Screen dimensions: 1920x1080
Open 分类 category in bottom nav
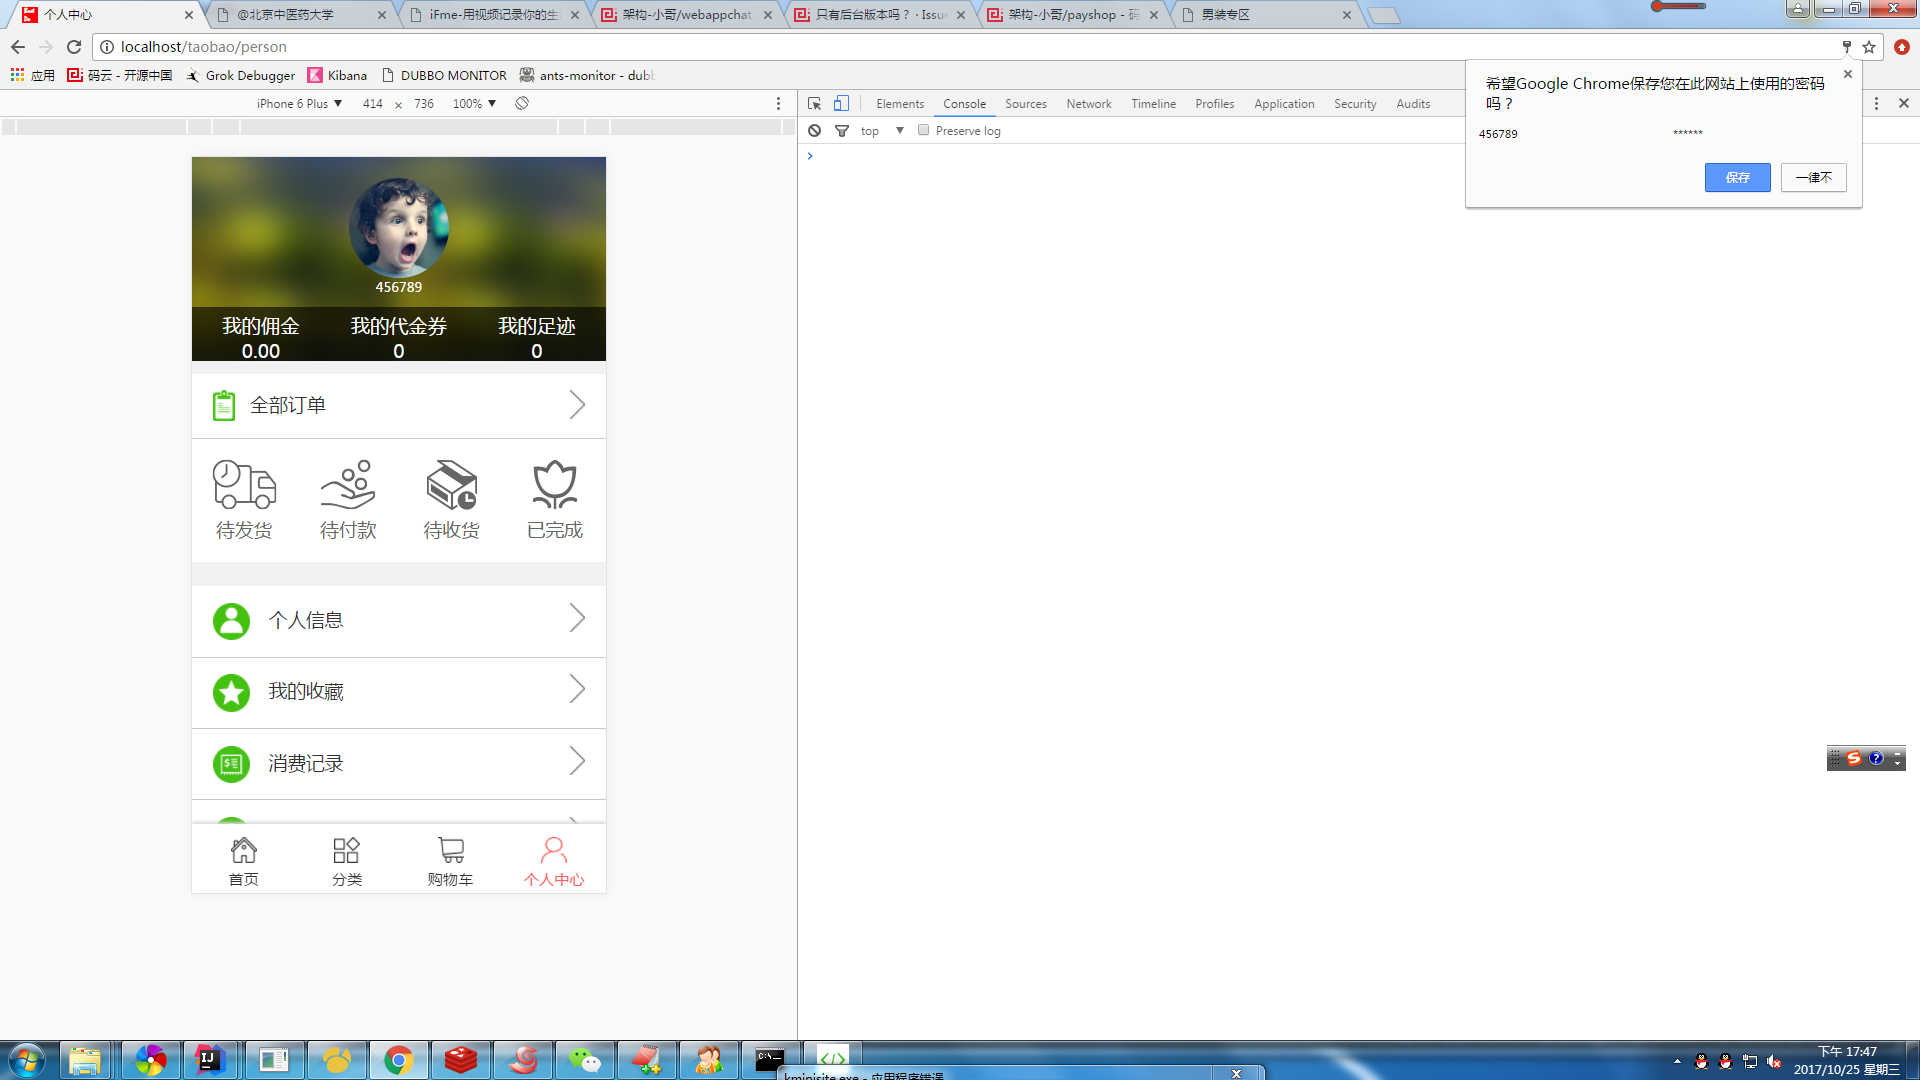(x=347, y=861)
